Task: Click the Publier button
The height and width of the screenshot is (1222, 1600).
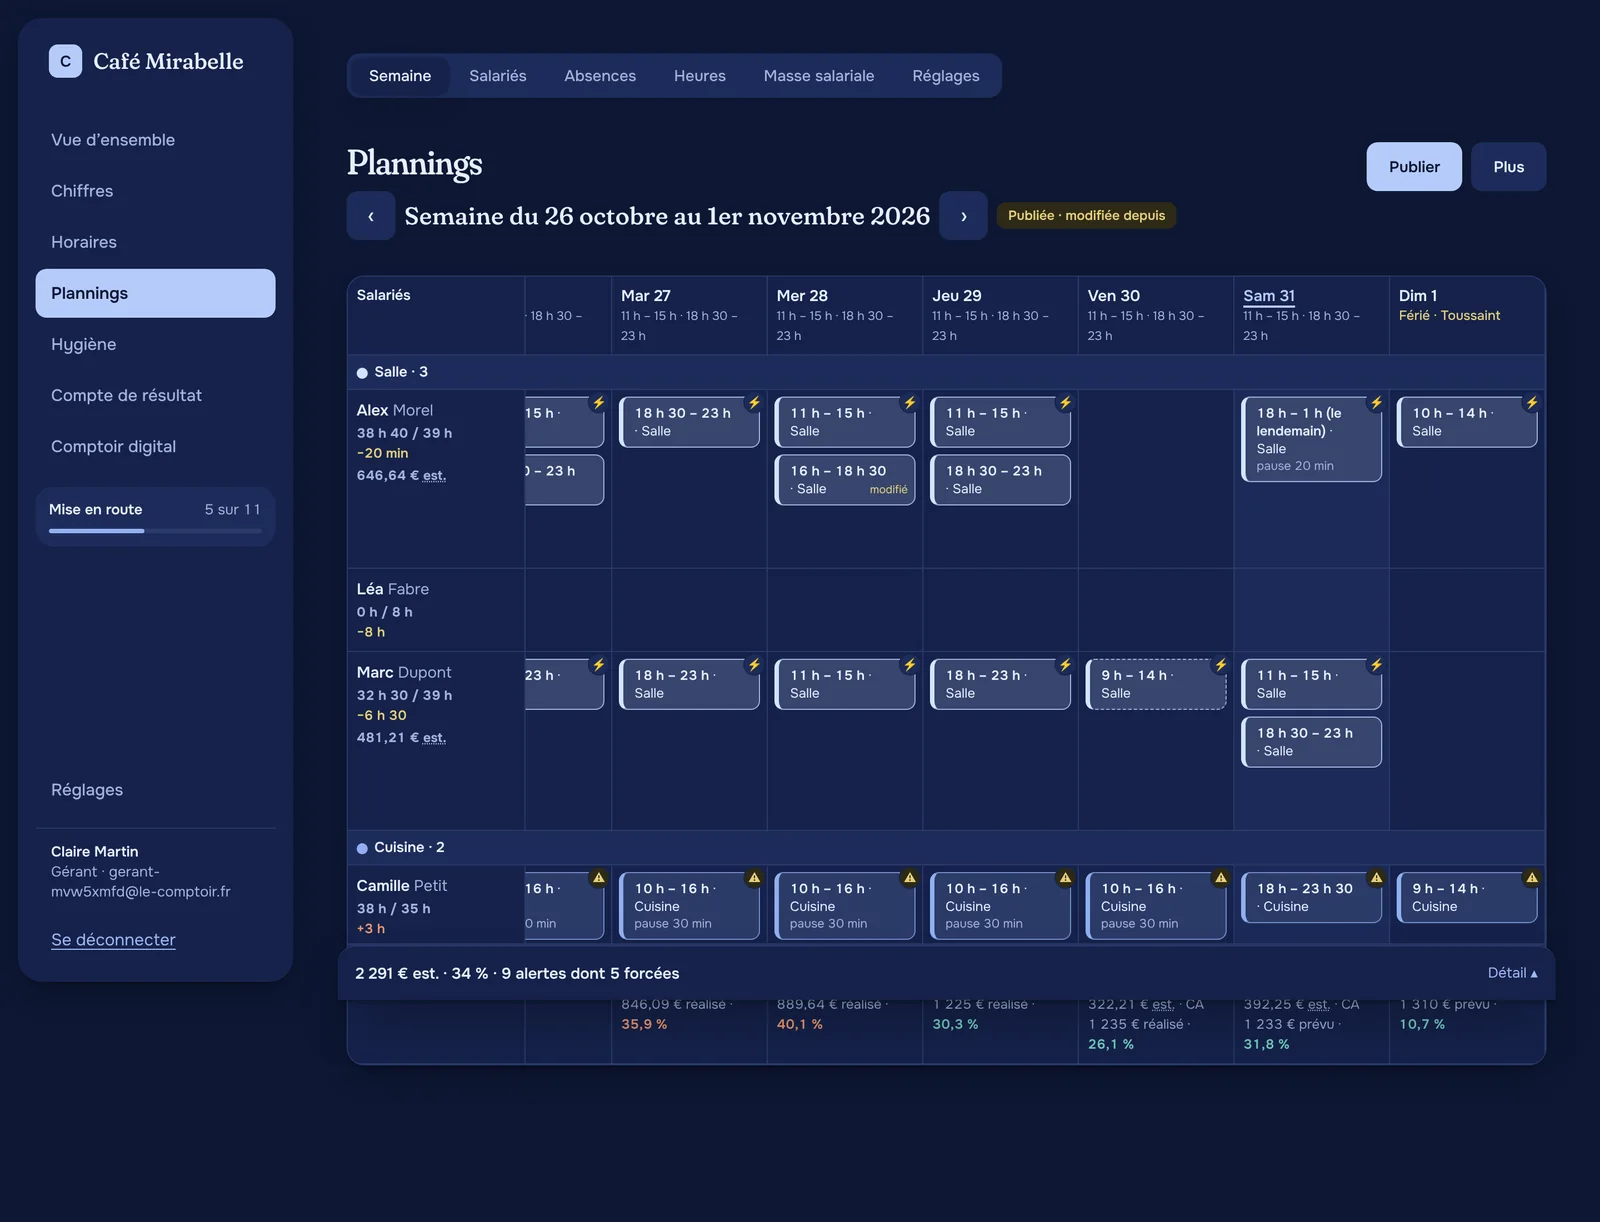Action: (1414, 167)
